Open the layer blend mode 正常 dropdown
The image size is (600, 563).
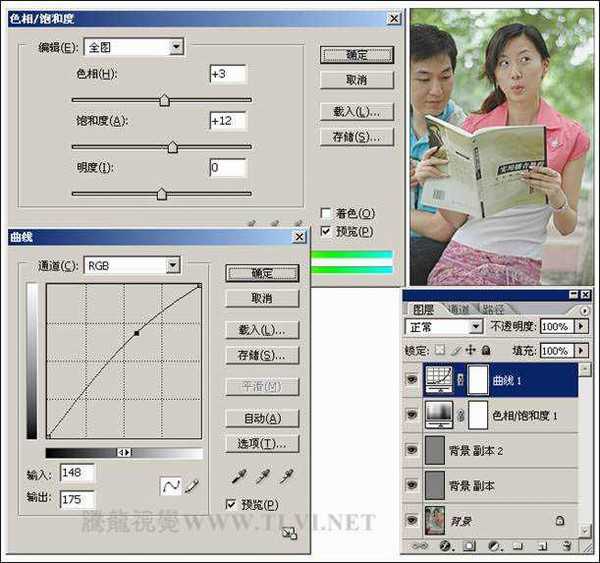point(476,327)
